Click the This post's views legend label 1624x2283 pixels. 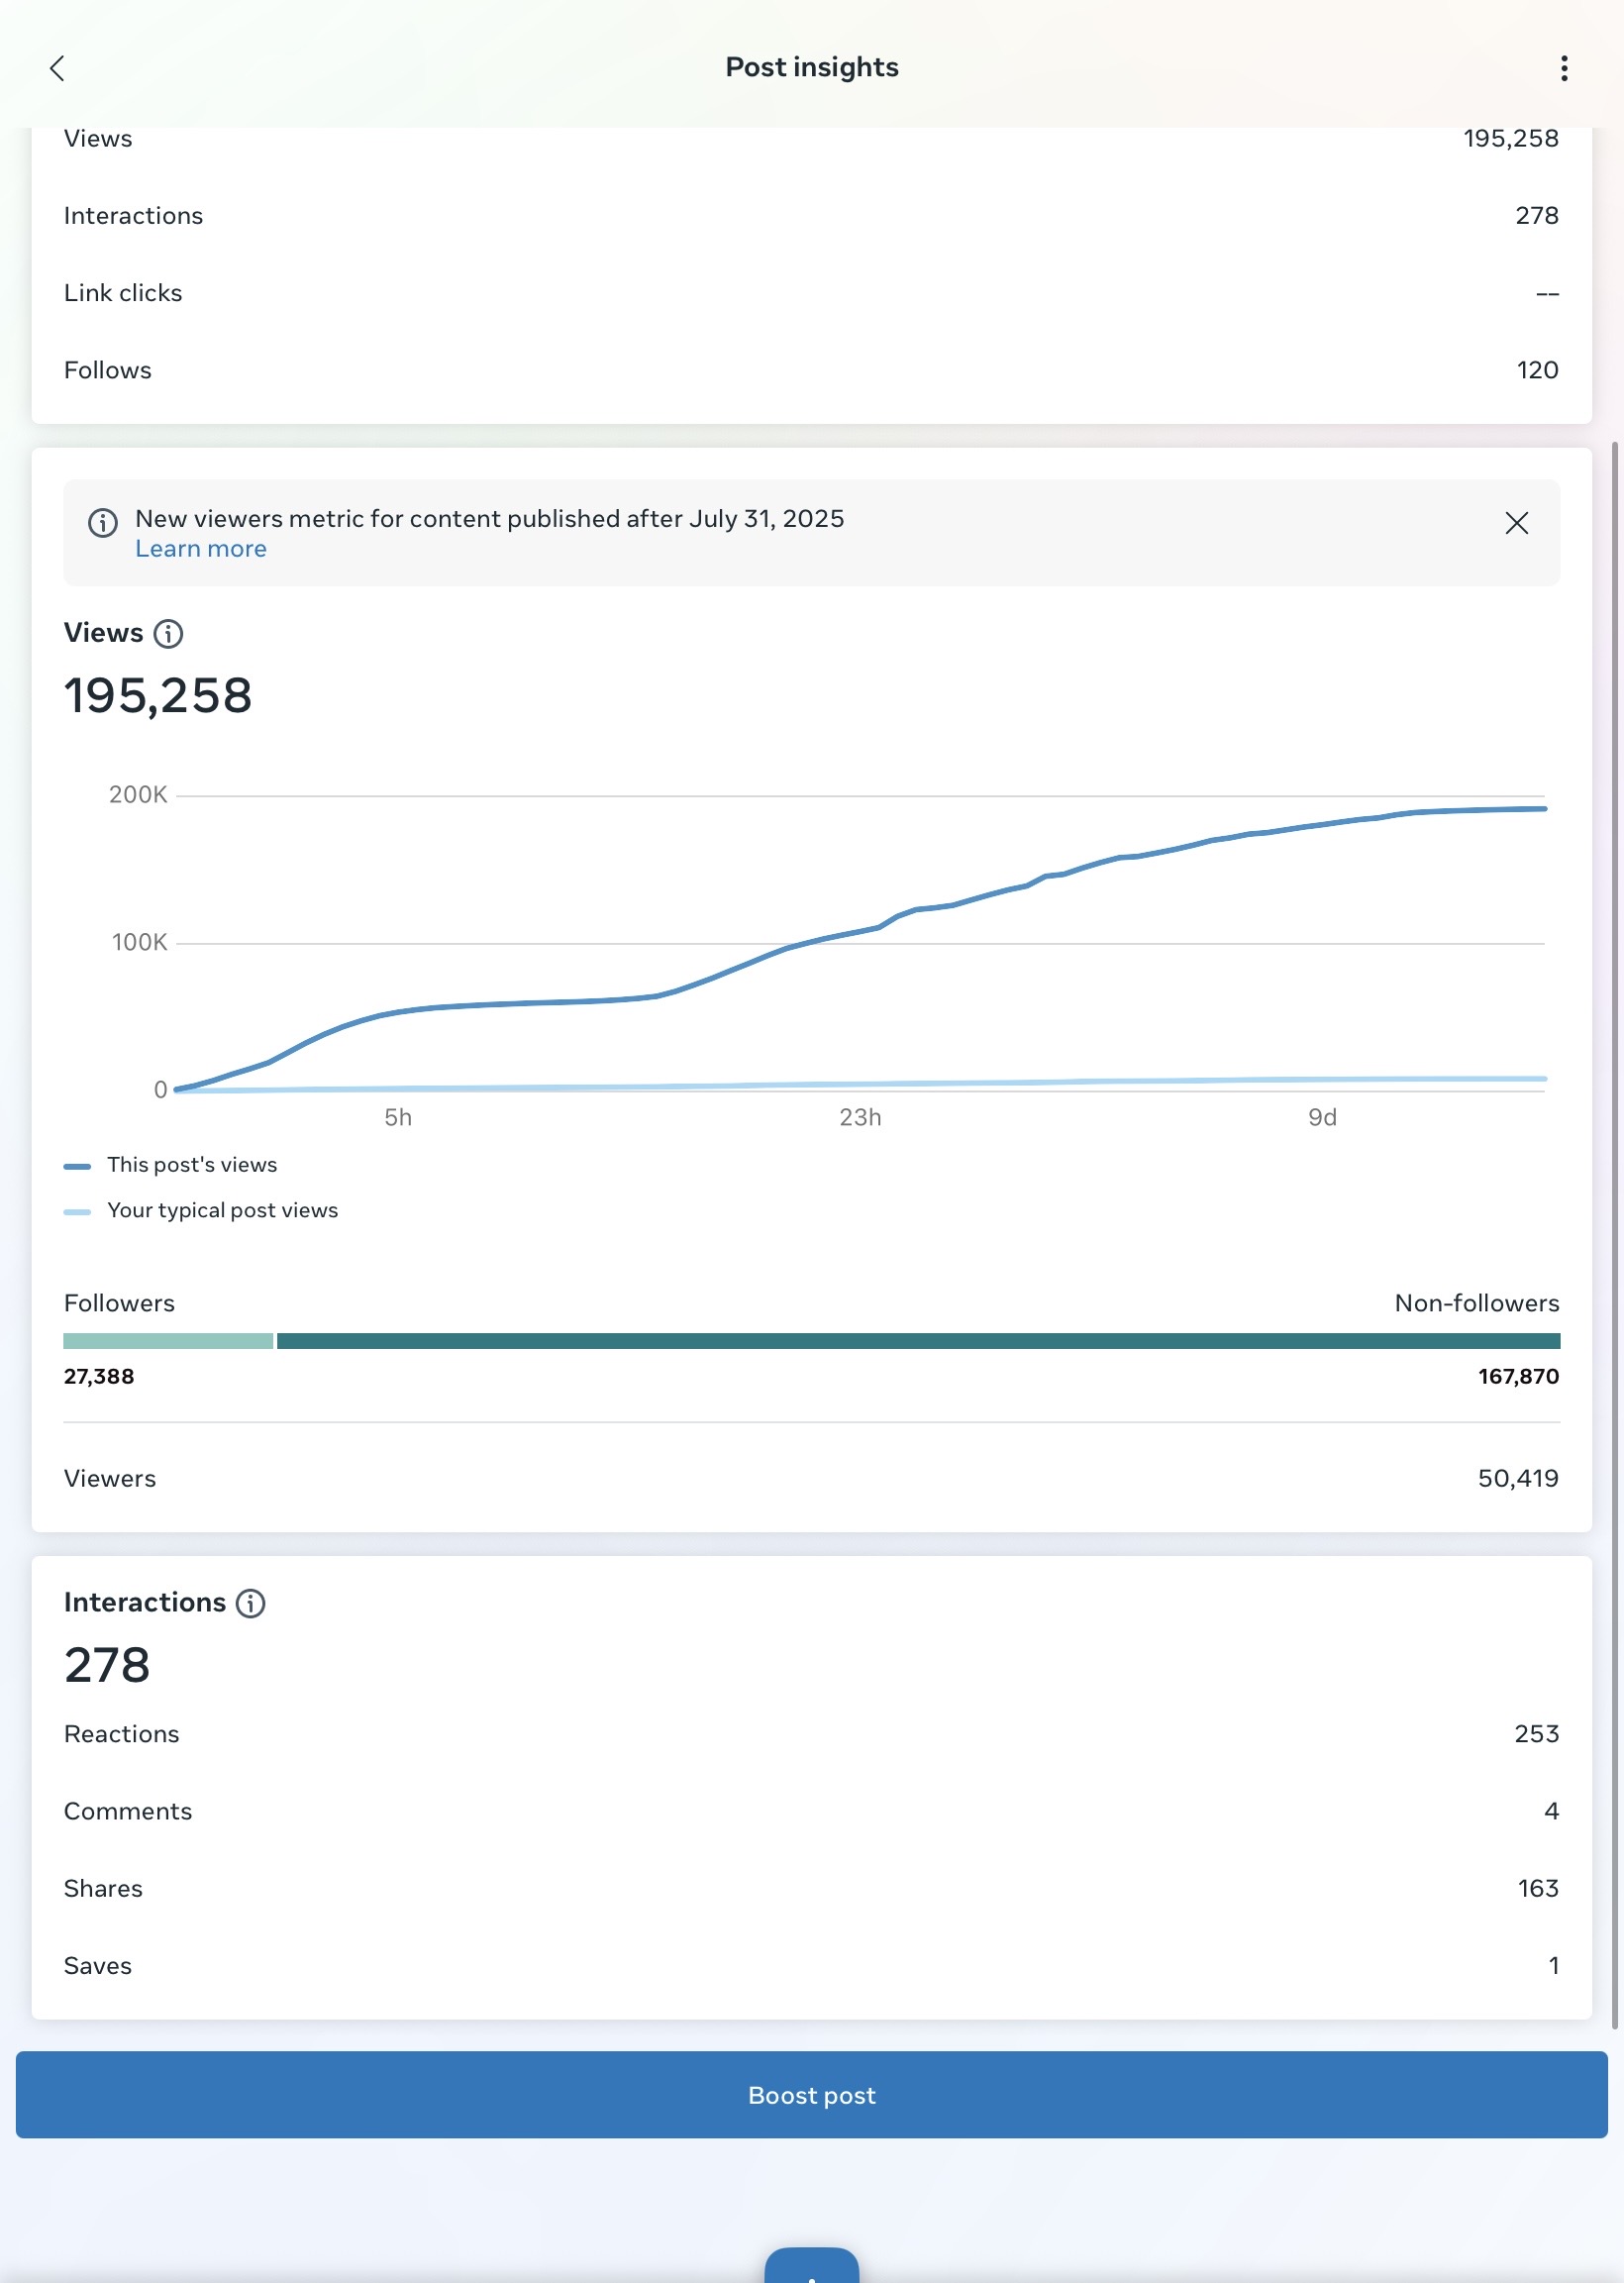[192, 1165]
